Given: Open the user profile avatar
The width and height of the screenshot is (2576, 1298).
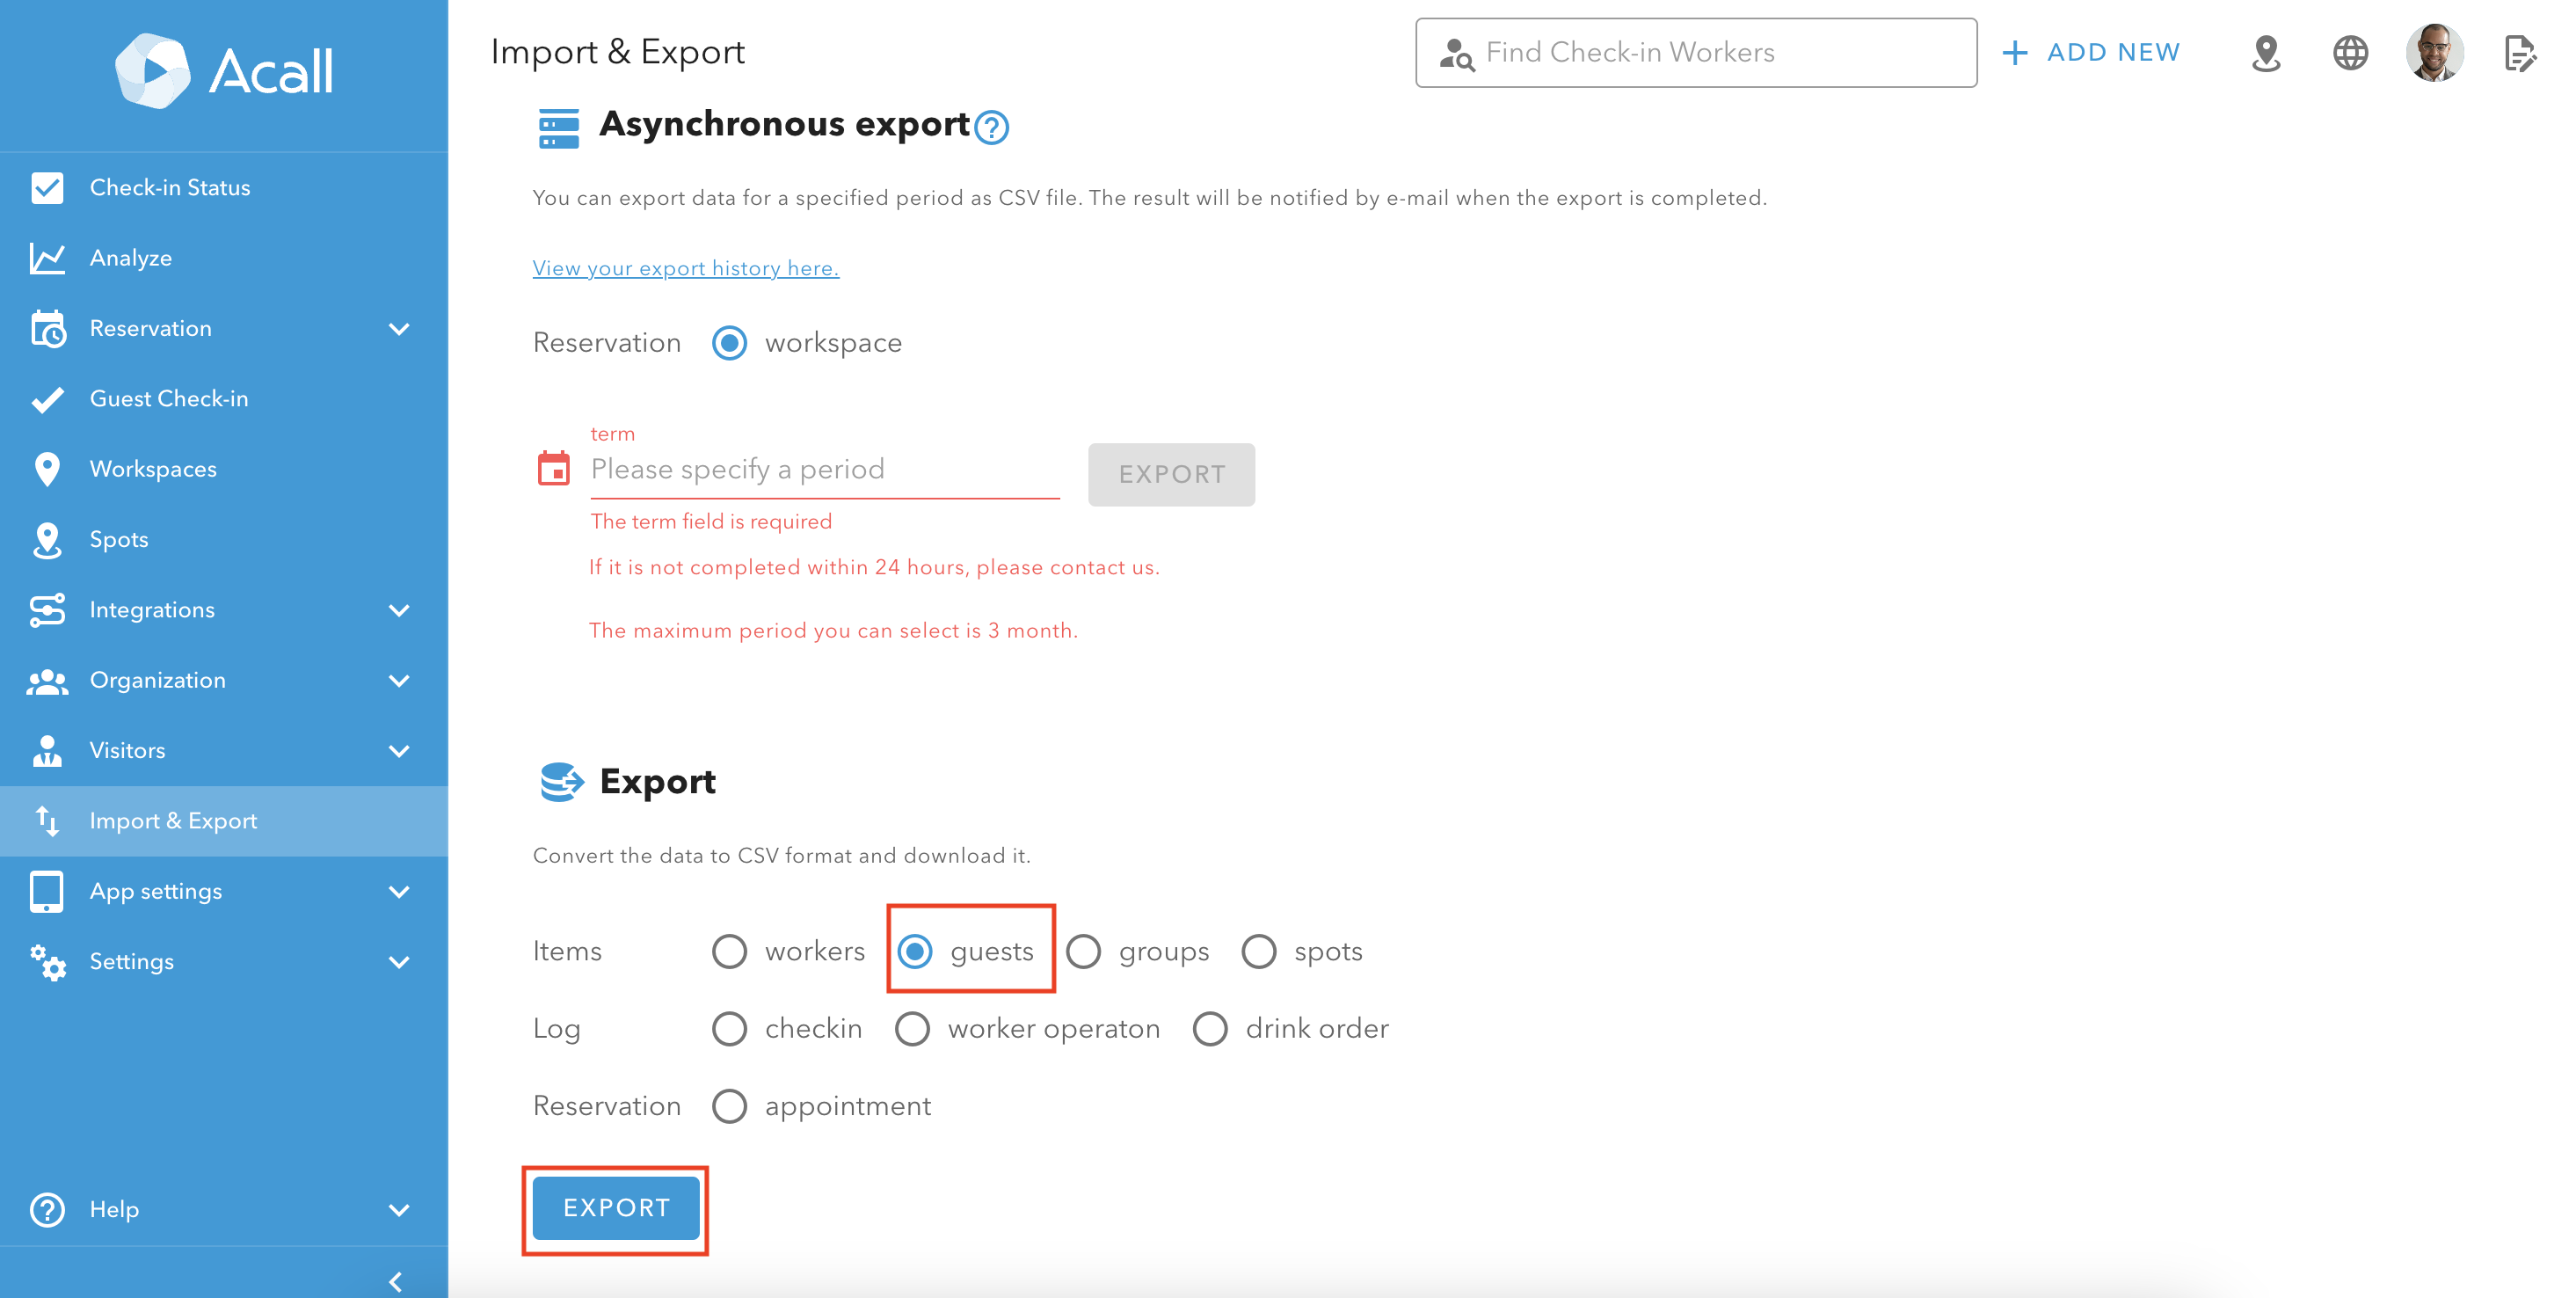Looking at the screenshot, I should pyautogui.click(x=2434, y=53).
